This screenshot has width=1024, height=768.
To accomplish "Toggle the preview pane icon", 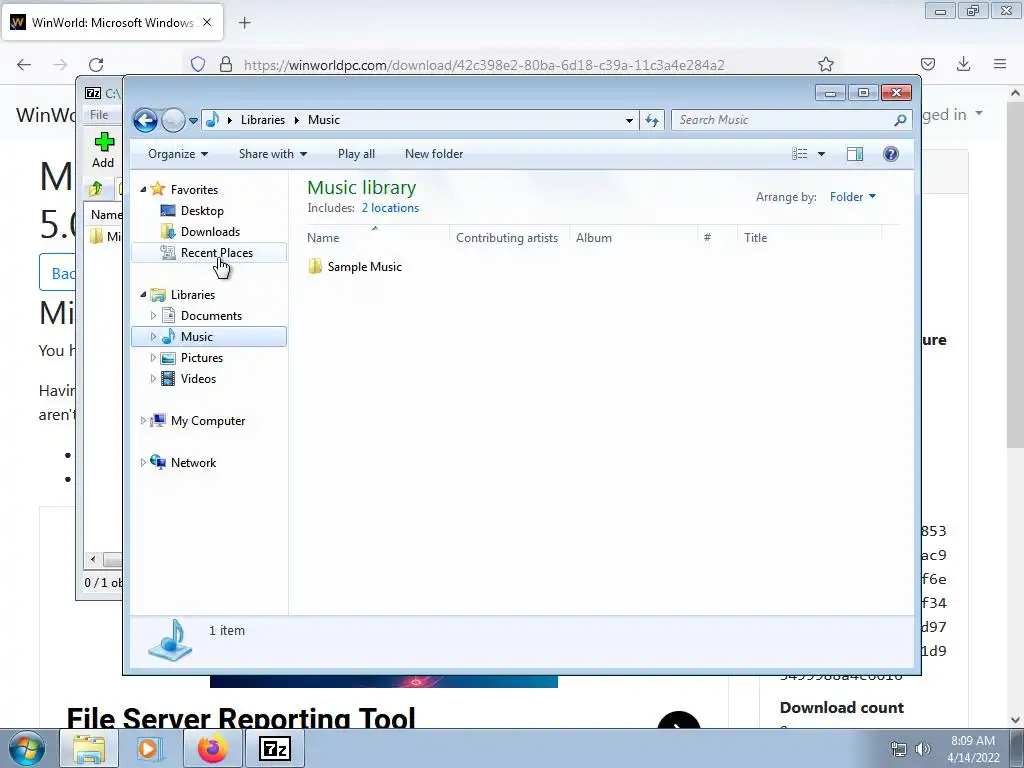I will tap(854, 154).
